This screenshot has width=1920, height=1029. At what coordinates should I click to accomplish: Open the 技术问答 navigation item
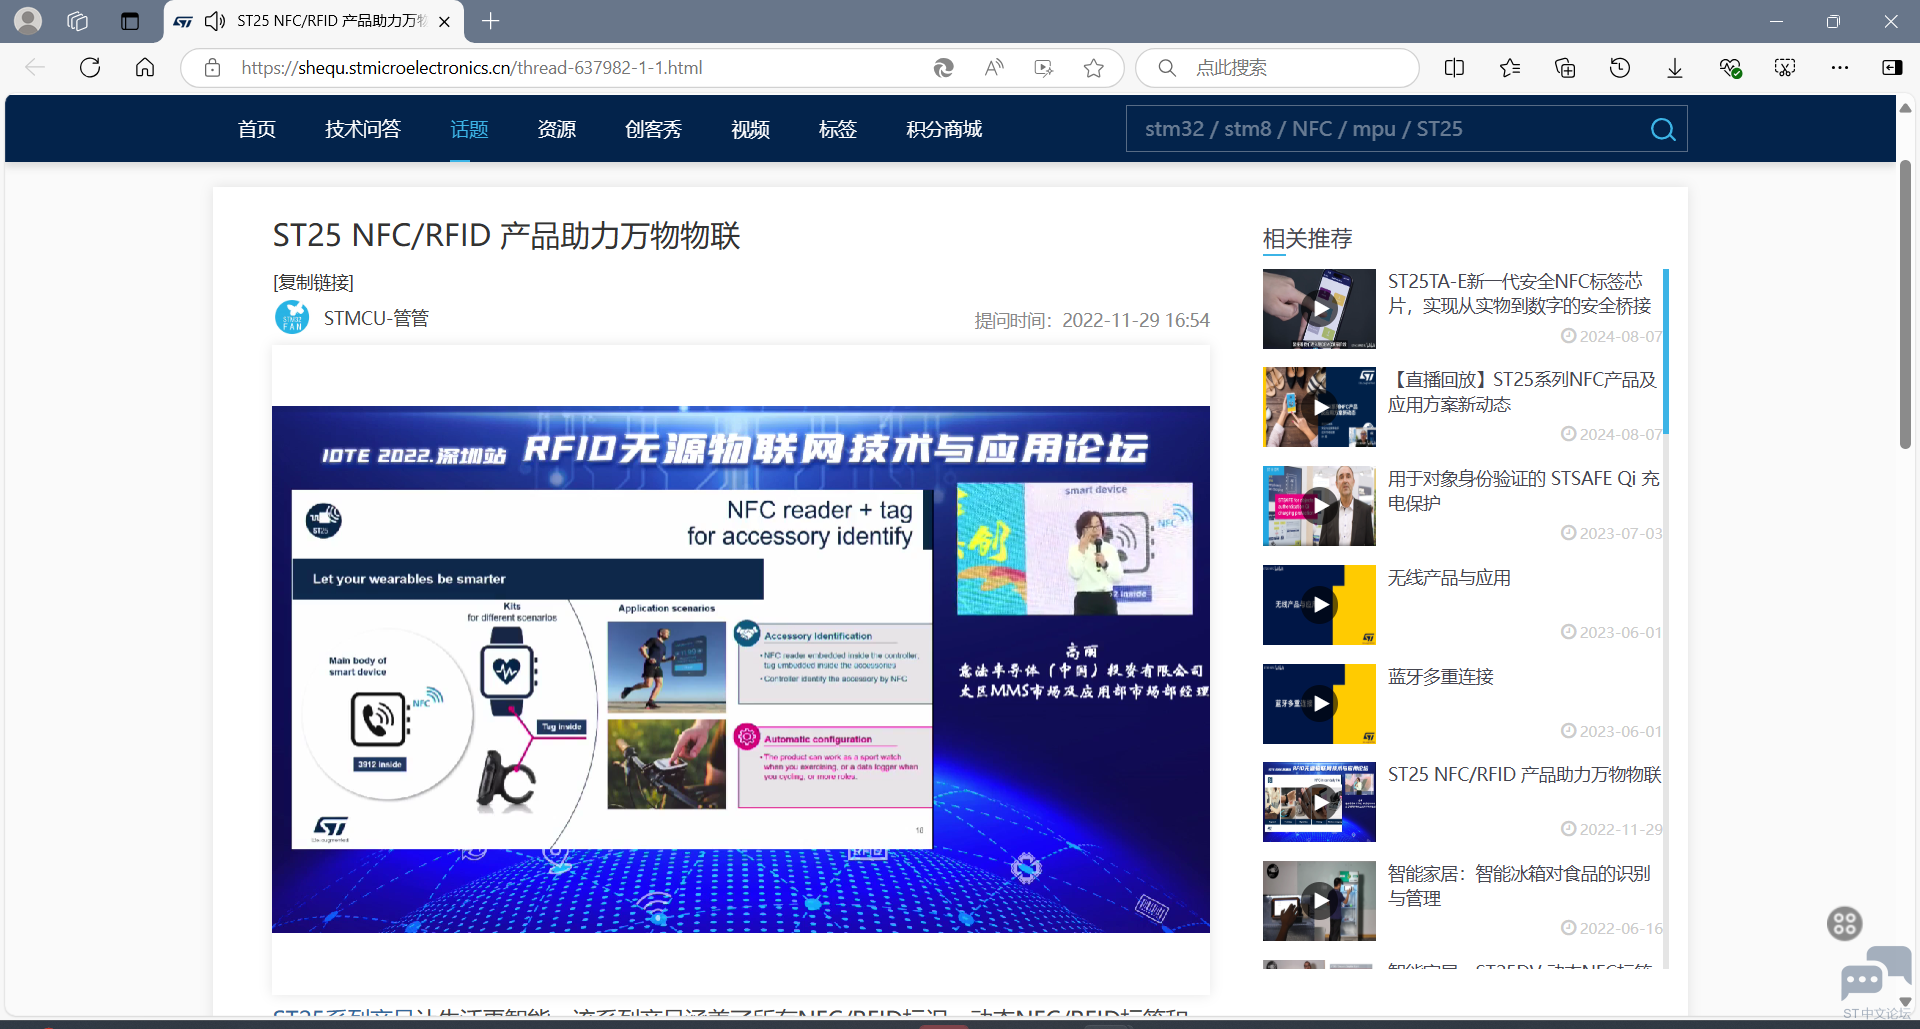pyautogui.click(x=363, y=129)
